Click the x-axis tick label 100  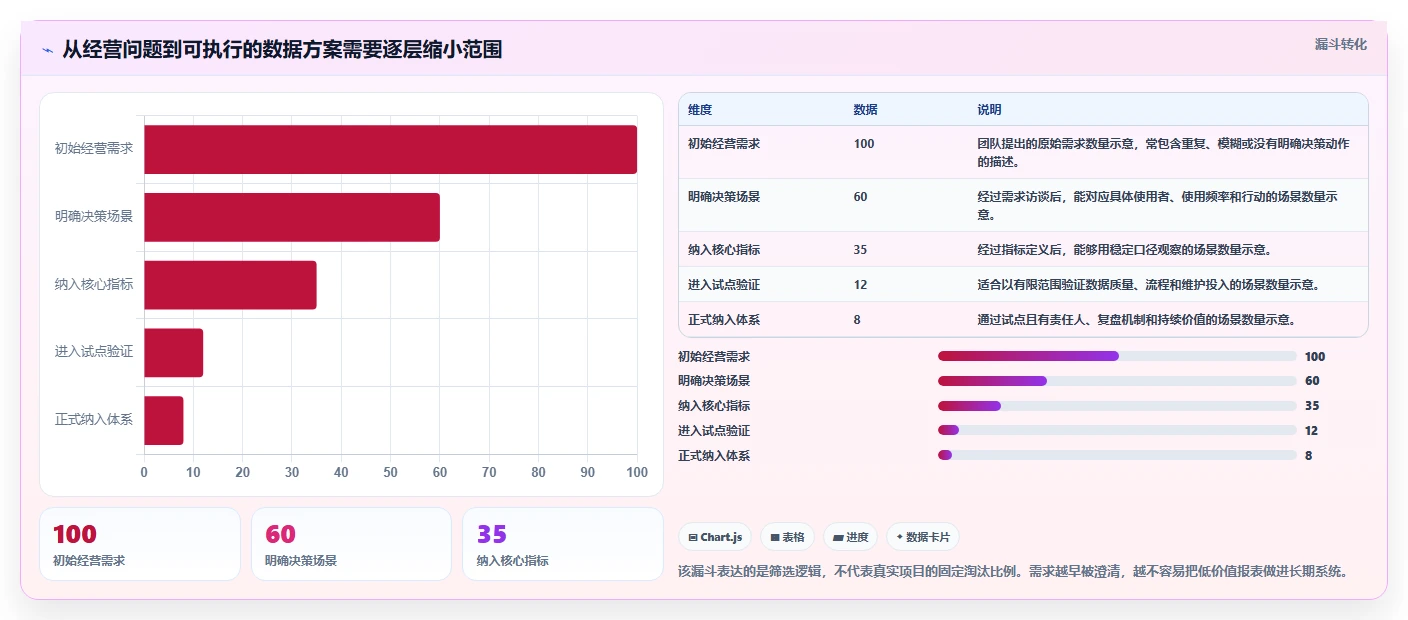coord(636,472)
